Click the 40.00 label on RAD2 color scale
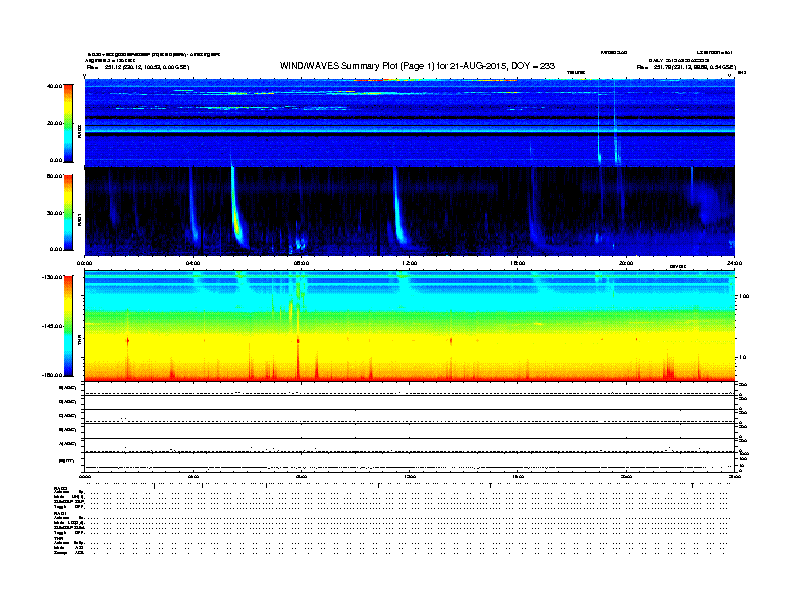Viewport: 792px width, 612px height. coord(55,86)
